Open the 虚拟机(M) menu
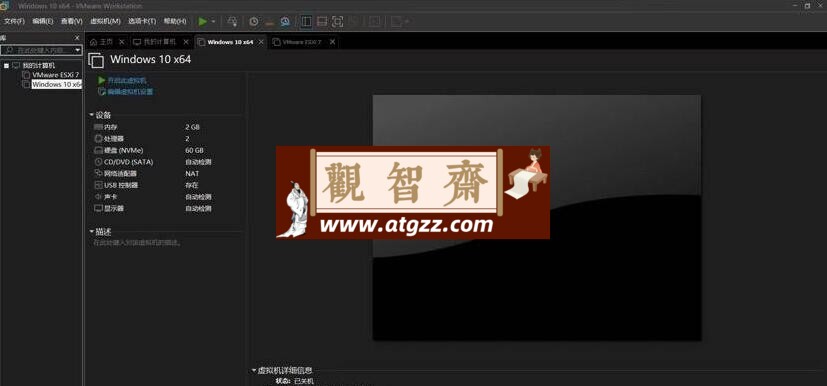 105,21
